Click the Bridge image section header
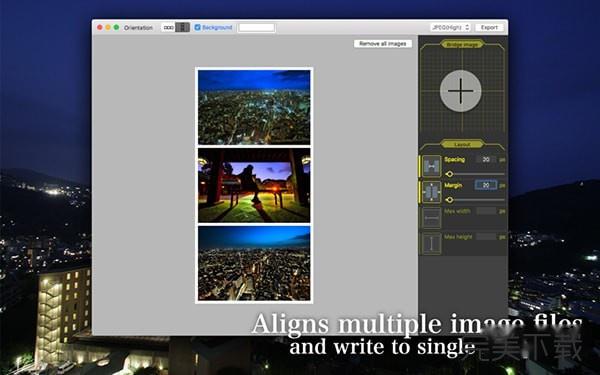600x375 pixels. tap(462, 44)
